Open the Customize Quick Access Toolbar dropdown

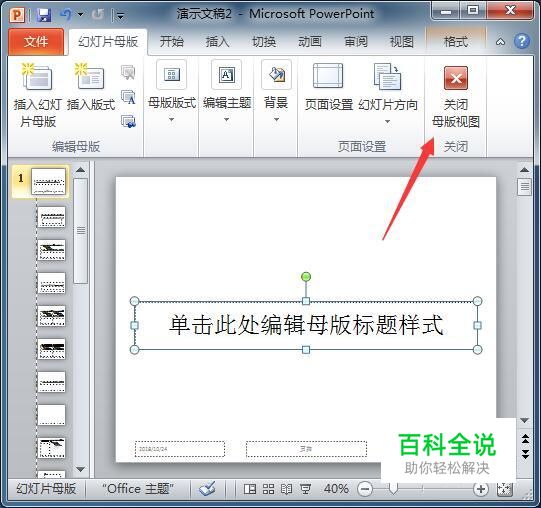click(x=120, y=15)
